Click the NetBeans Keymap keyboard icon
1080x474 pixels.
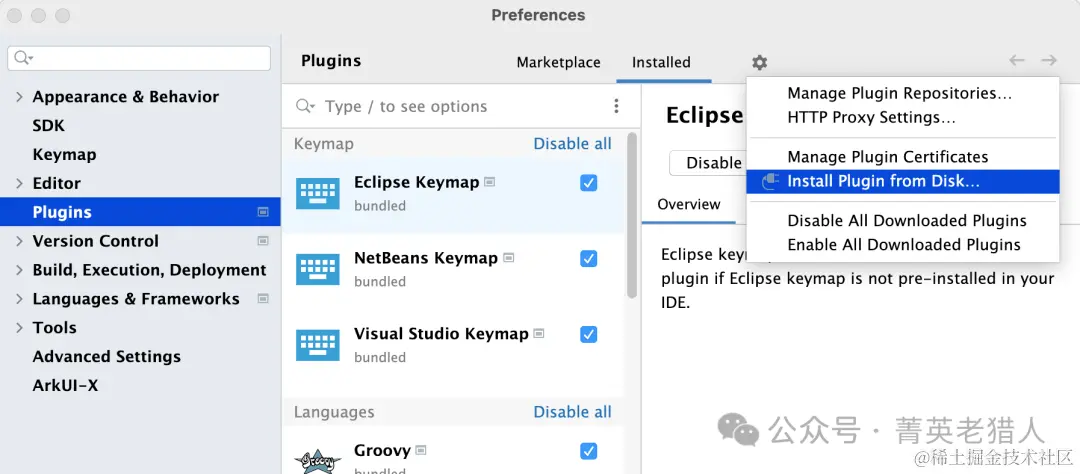[318, 269]
